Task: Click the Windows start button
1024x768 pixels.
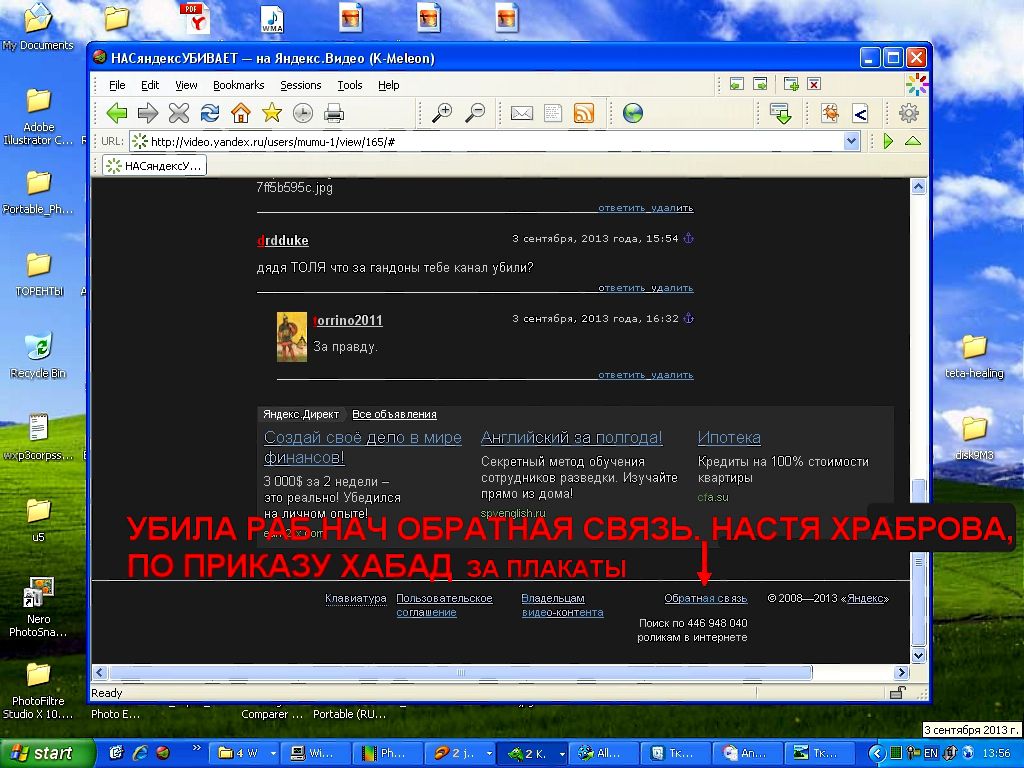Action: 46,753
